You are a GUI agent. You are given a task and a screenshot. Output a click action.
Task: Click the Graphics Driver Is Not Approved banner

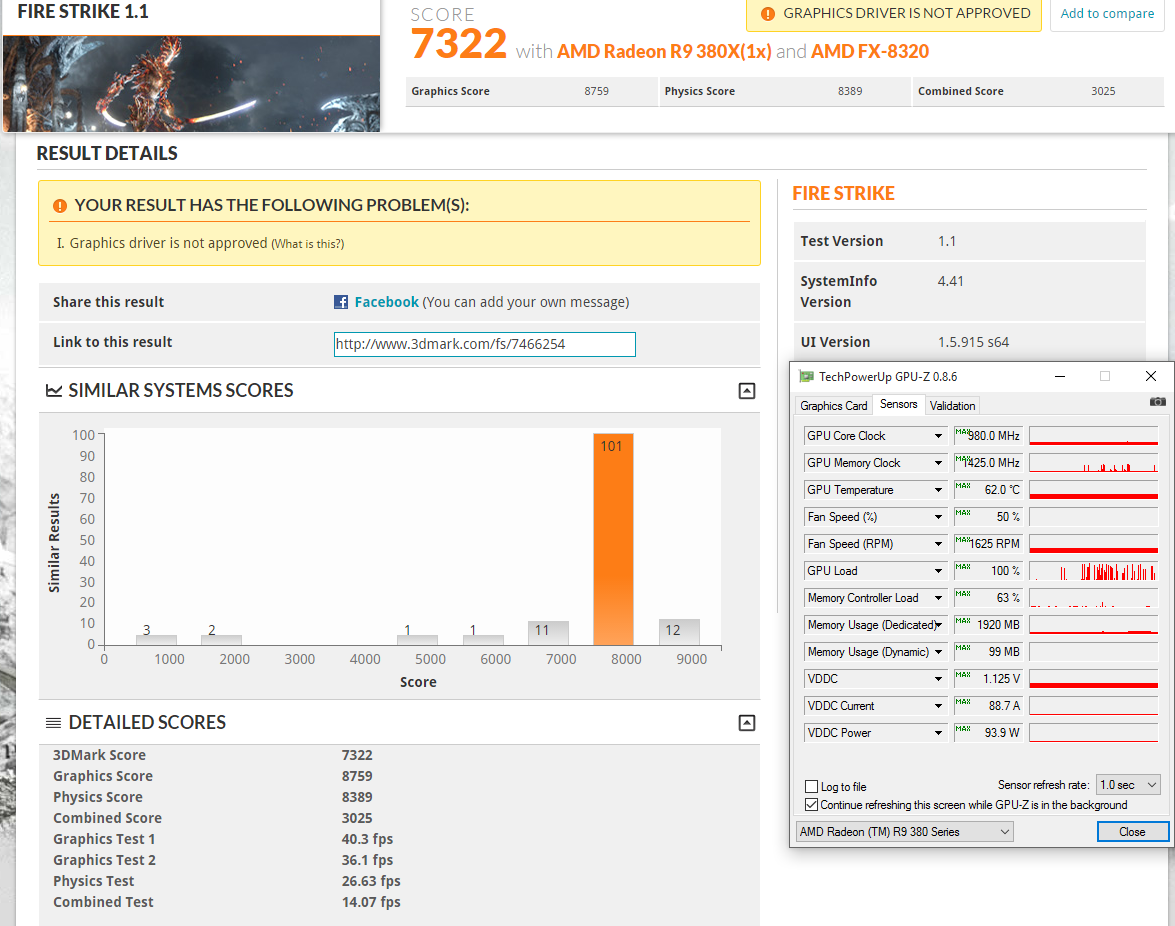(x=893, y=14)
